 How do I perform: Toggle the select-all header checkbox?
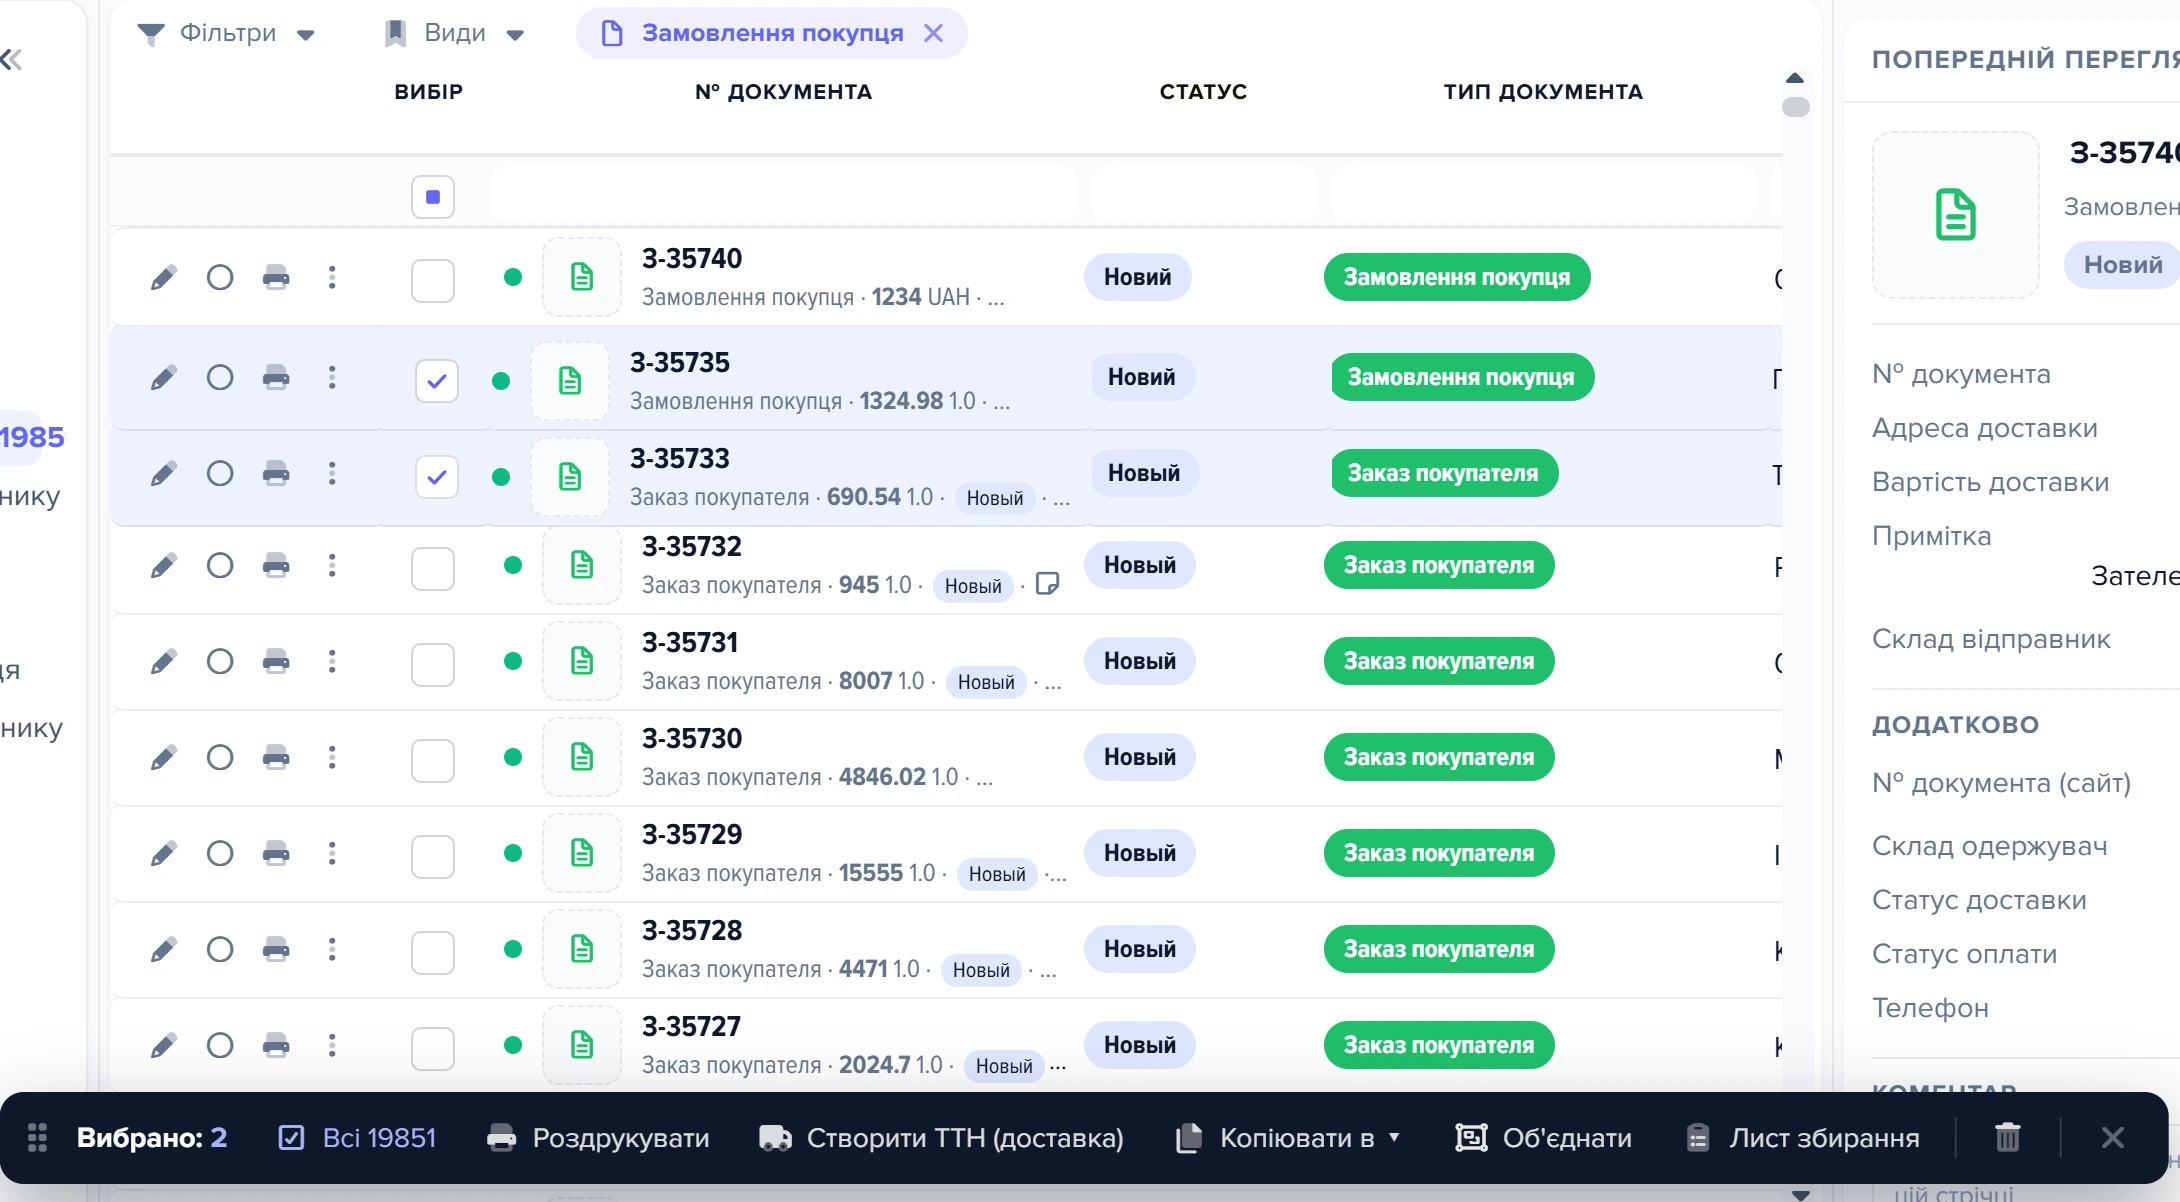click(433, 197)
